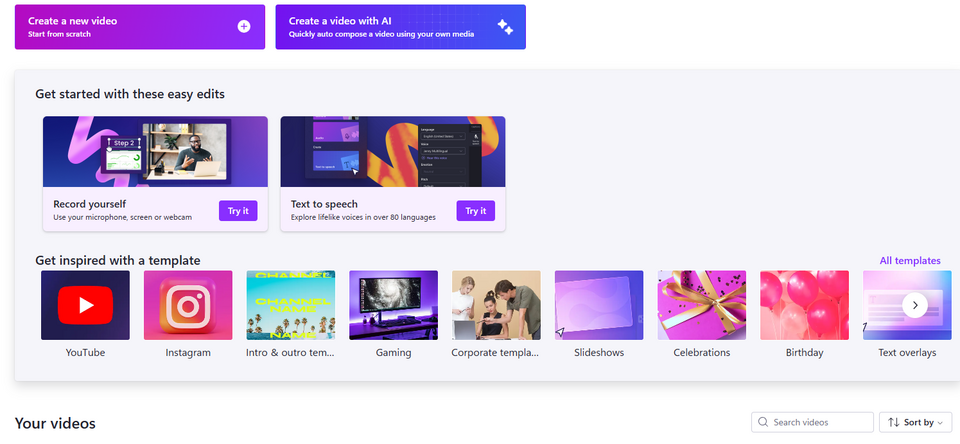The width and height of the screenshot is (960, 444).
Task: Open the Celebrations template category
Action: [702, 305]
